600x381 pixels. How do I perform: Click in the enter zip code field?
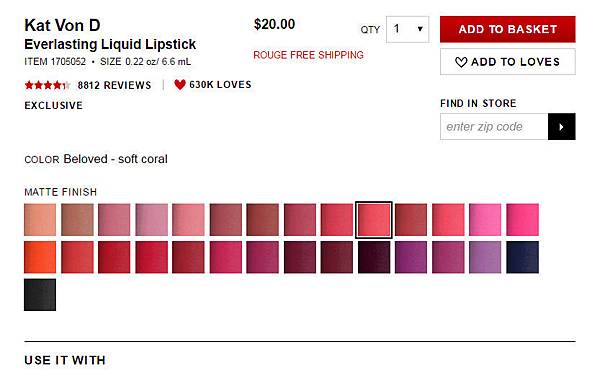coord(494,127)
